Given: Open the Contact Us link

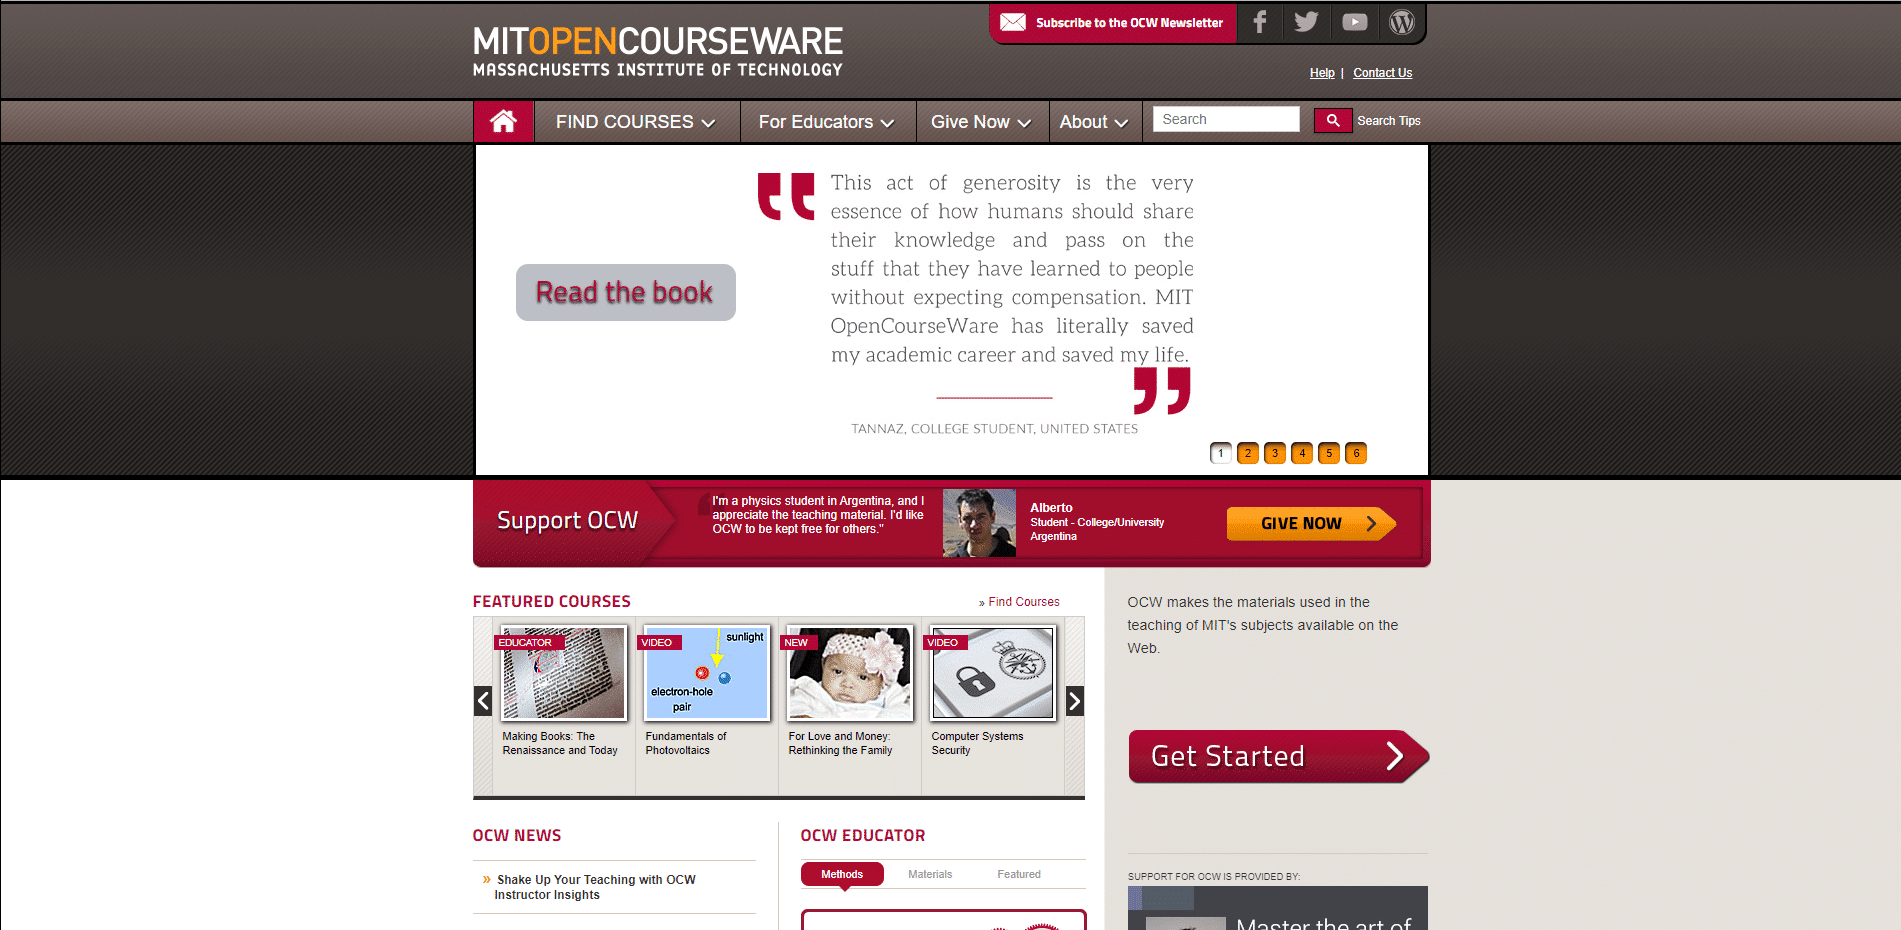Looking at the screenshot, I should (1383, 73).
